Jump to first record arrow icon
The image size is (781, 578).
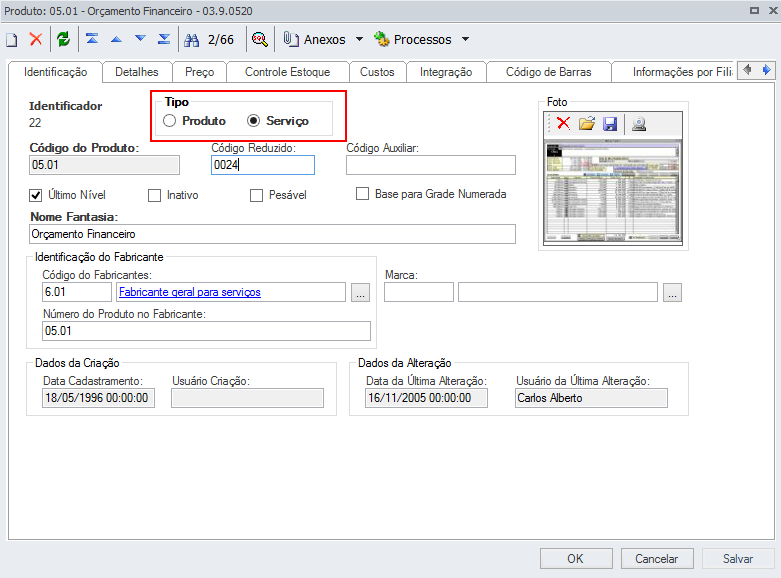point(92,38)
